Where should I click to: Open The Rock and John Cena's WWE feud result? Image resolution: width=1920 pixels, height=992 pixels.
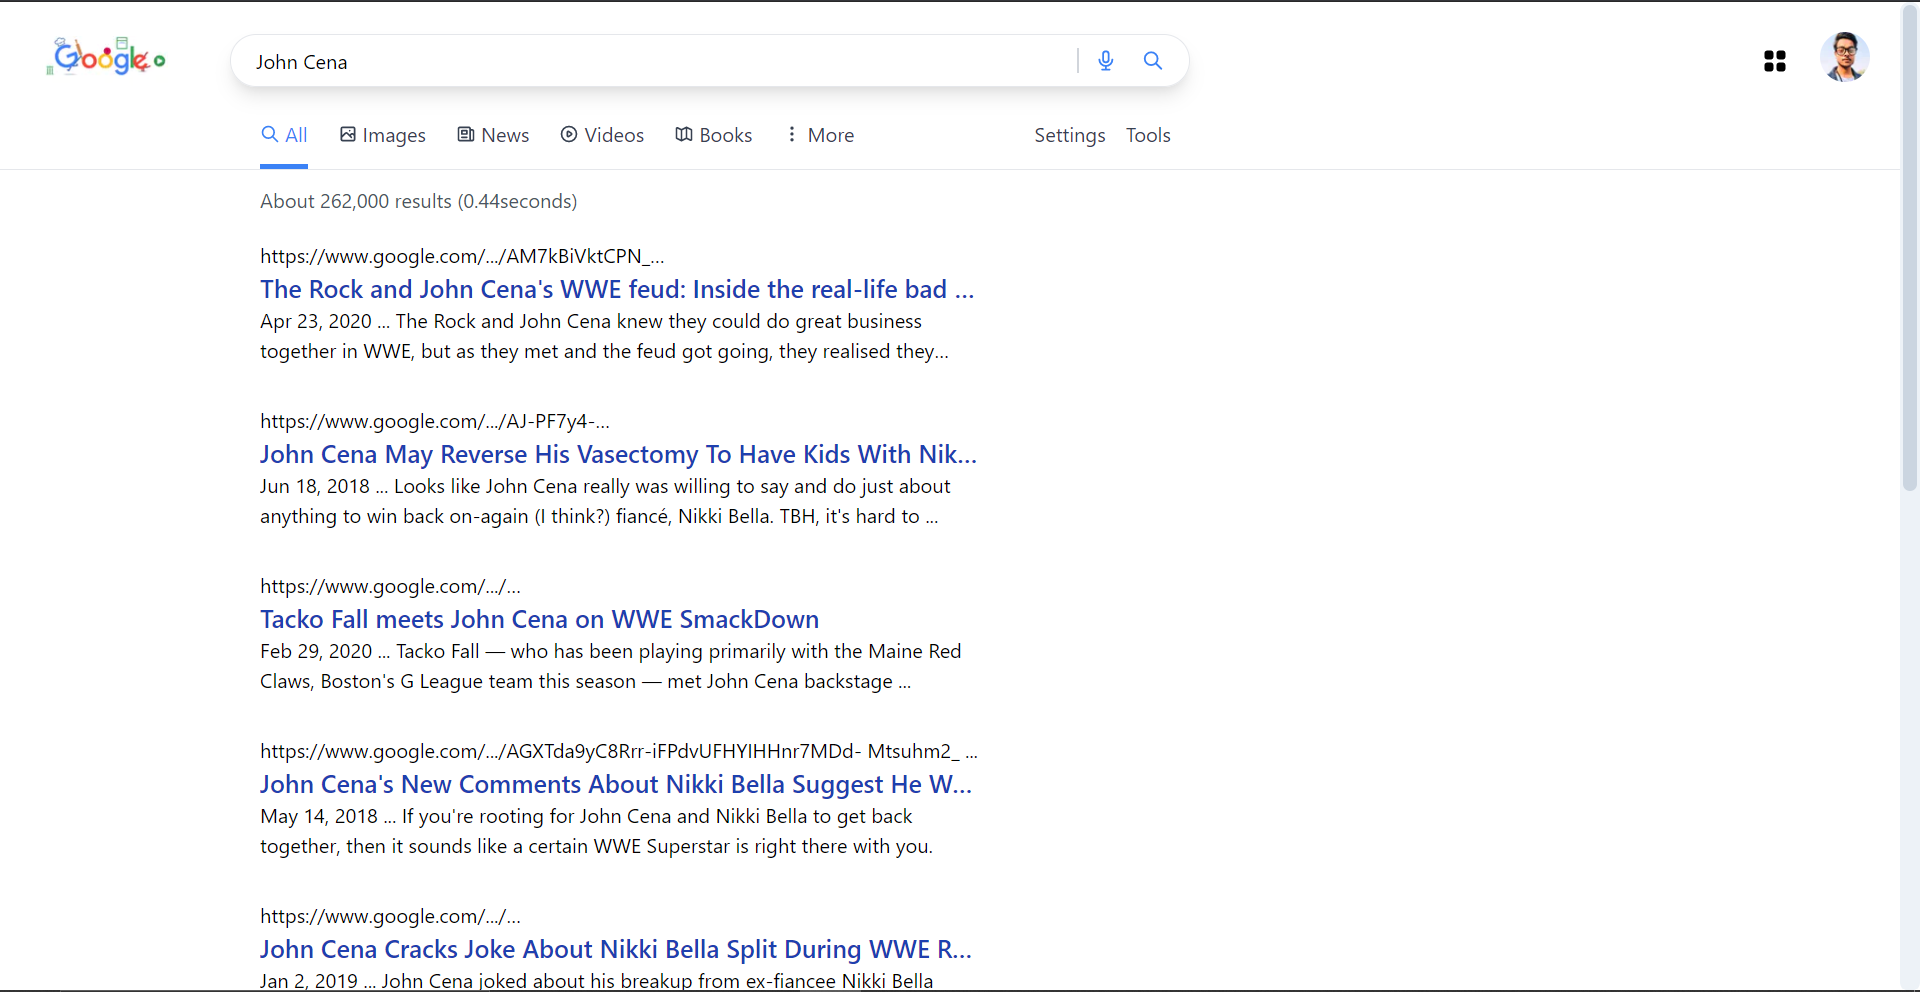[x=617, y=289]
